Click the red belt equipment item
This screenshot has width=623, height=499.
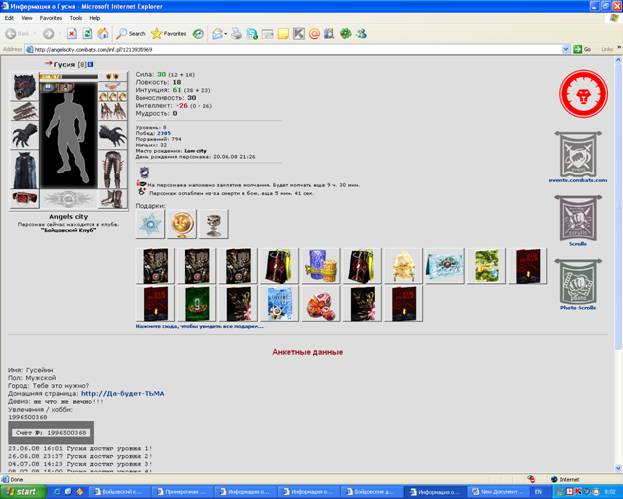[x=25, y=199]
